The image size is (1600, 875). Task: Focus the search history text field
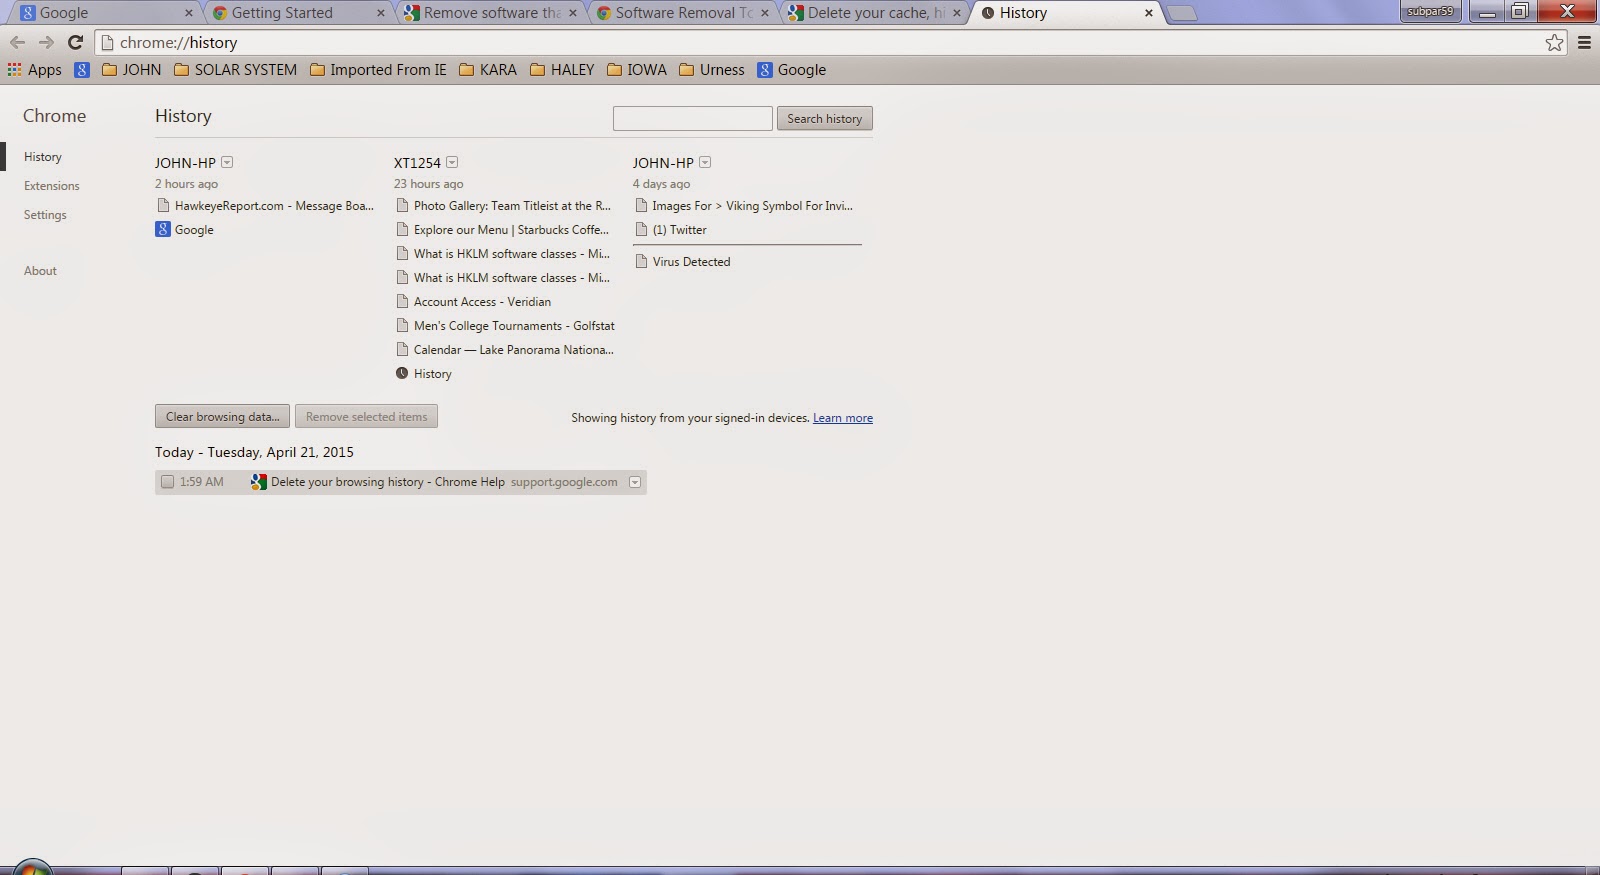[693, 118]
